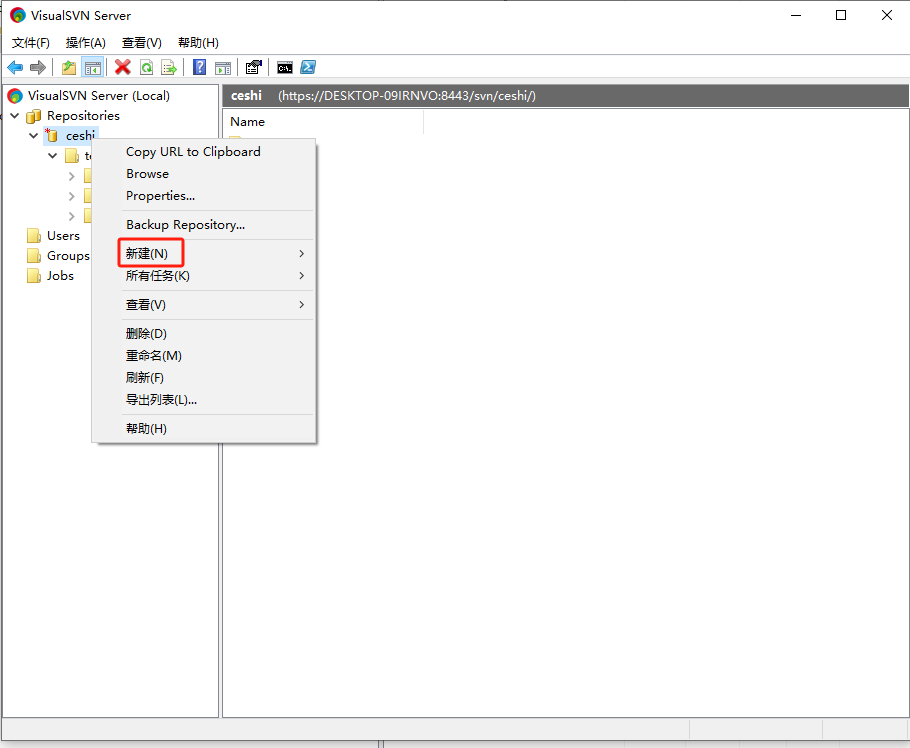Go forward with the gray arrow
Image resolution: width=910 pixels, height=748 pixels.
coord(38,67)
